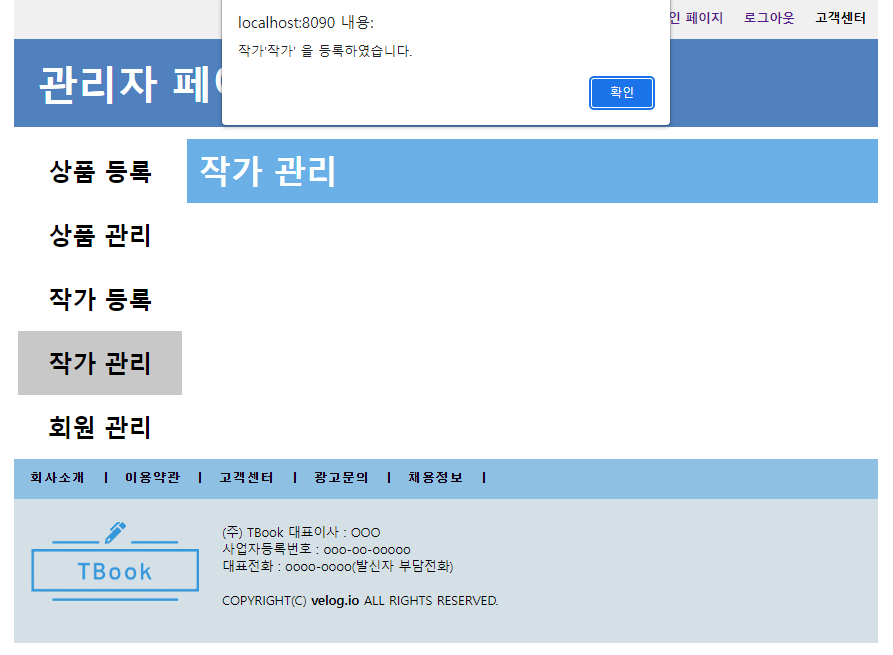Click velog.io in copyright line
The image size is (893, 655).
tap(335, 601)
